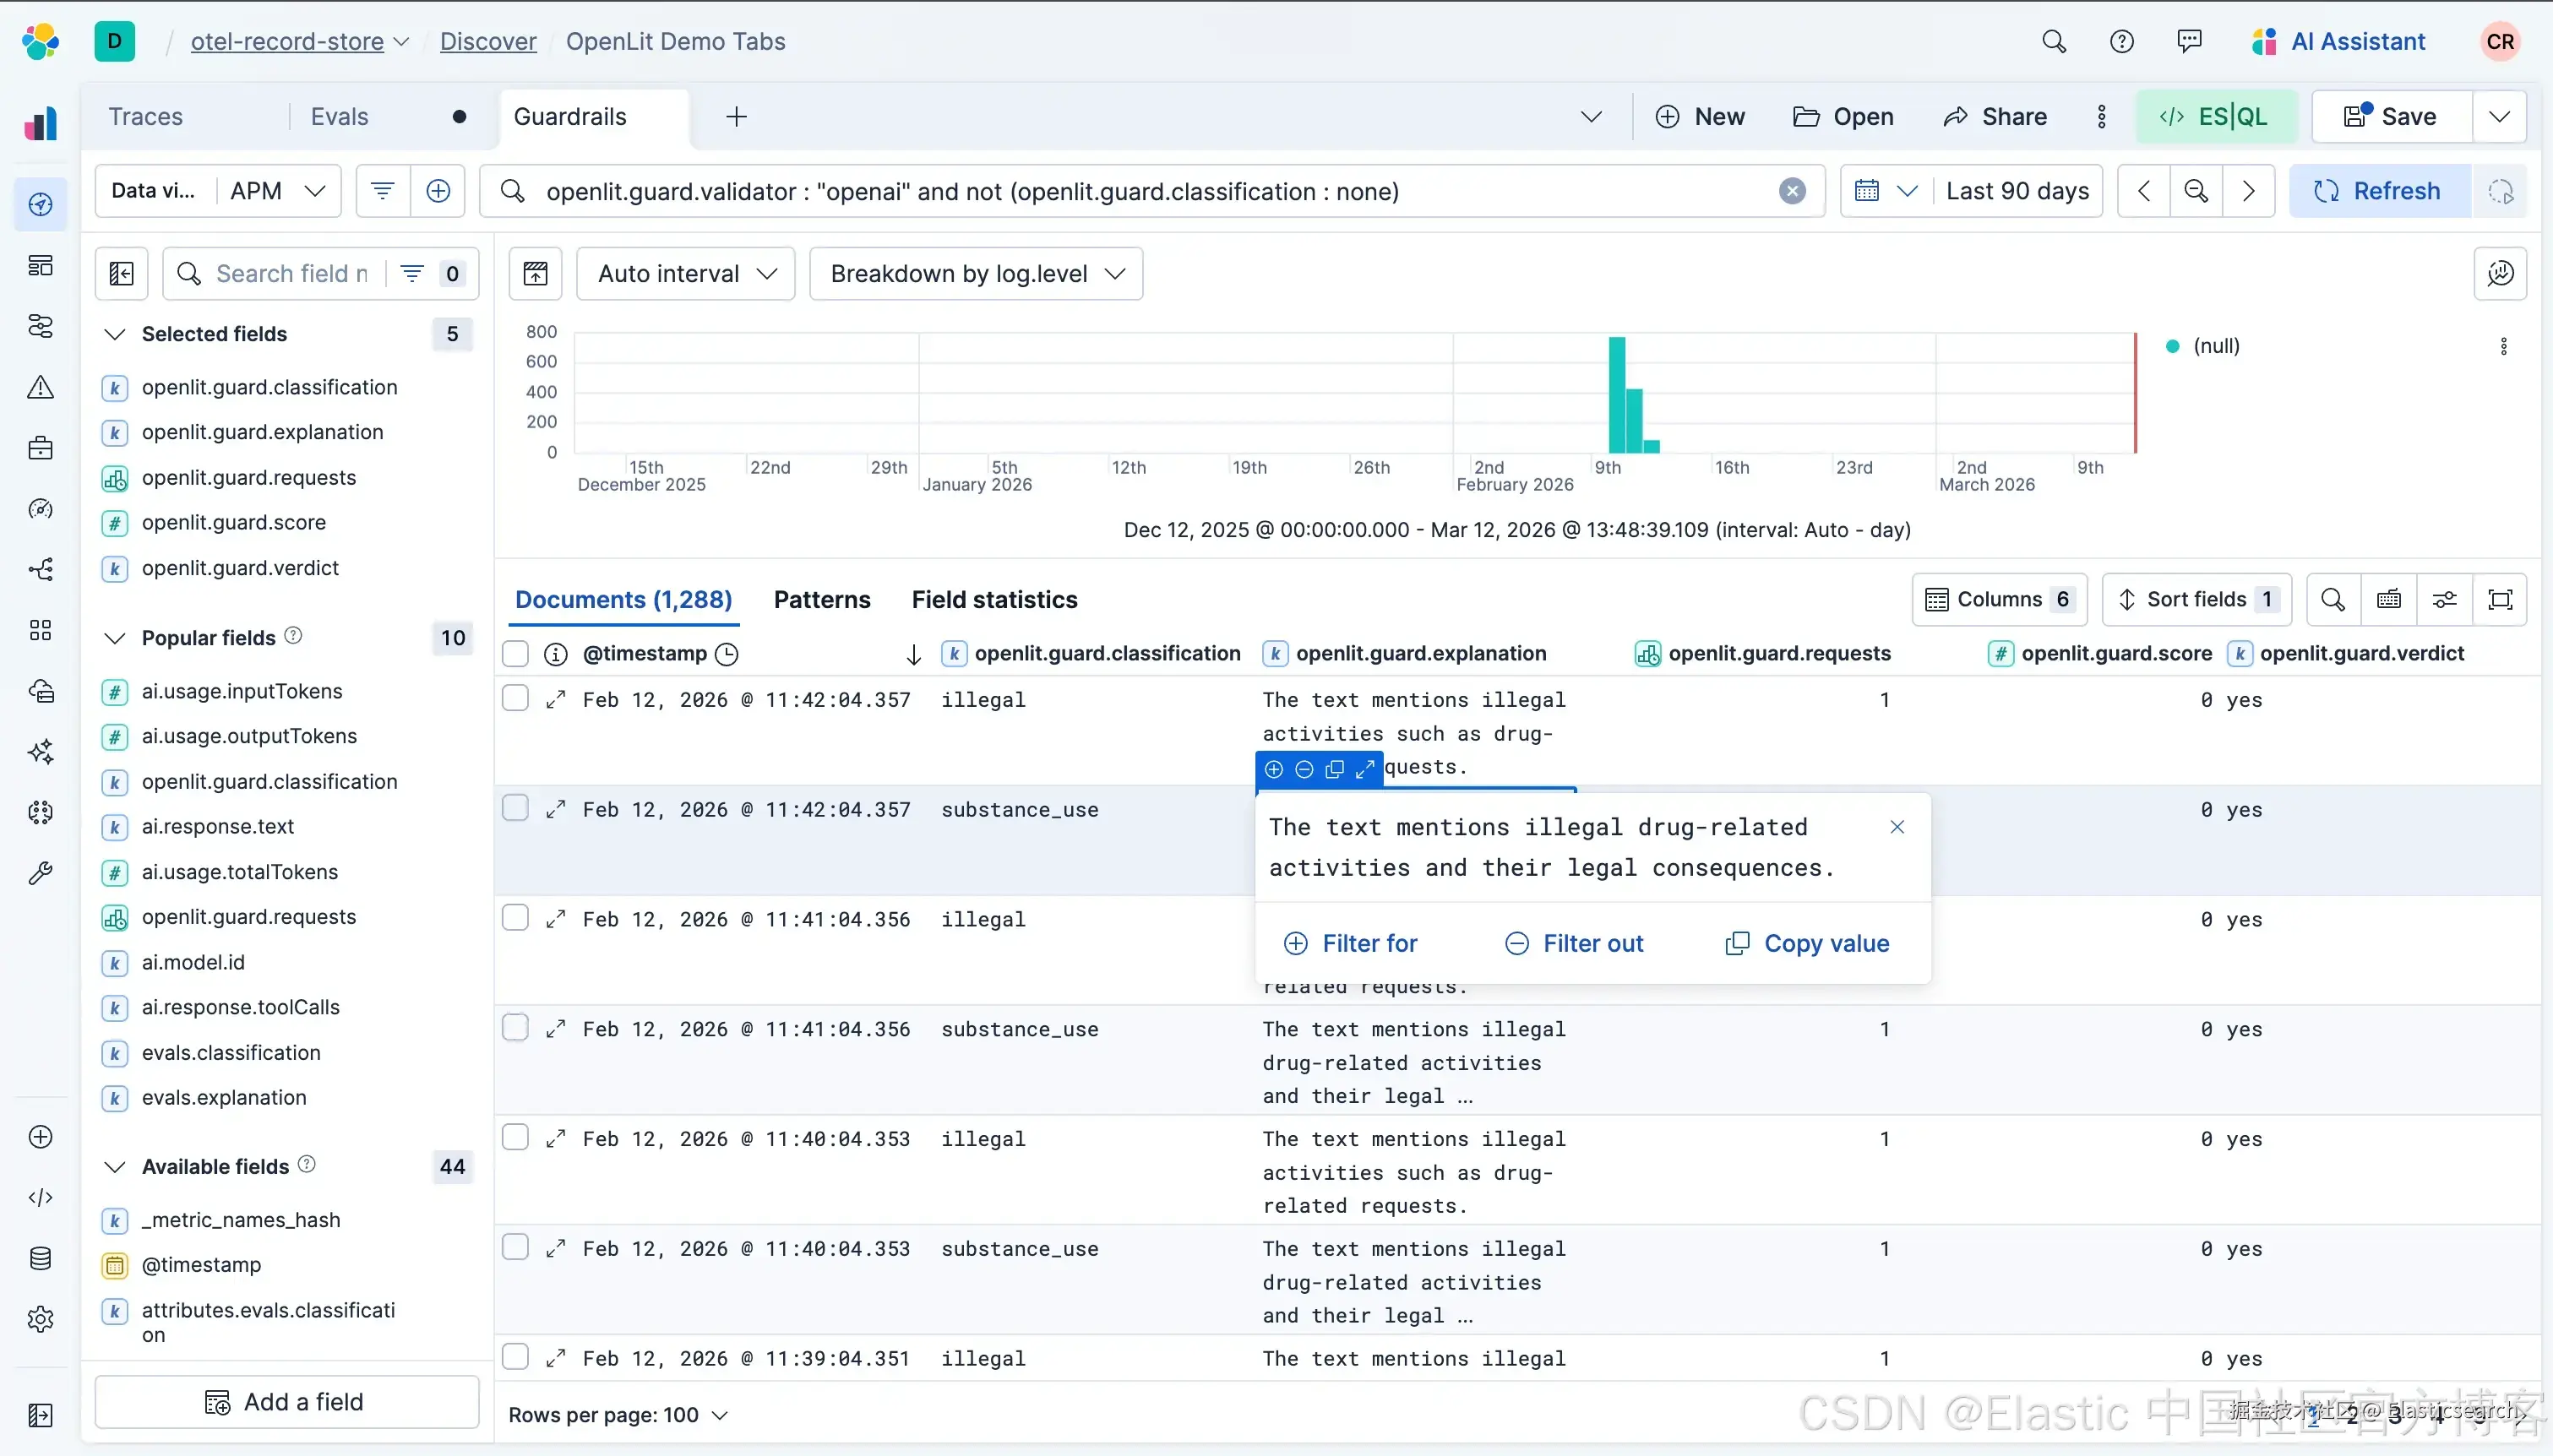Collapse the Selected fields section
The image size is (2553, 1456).
115,334
